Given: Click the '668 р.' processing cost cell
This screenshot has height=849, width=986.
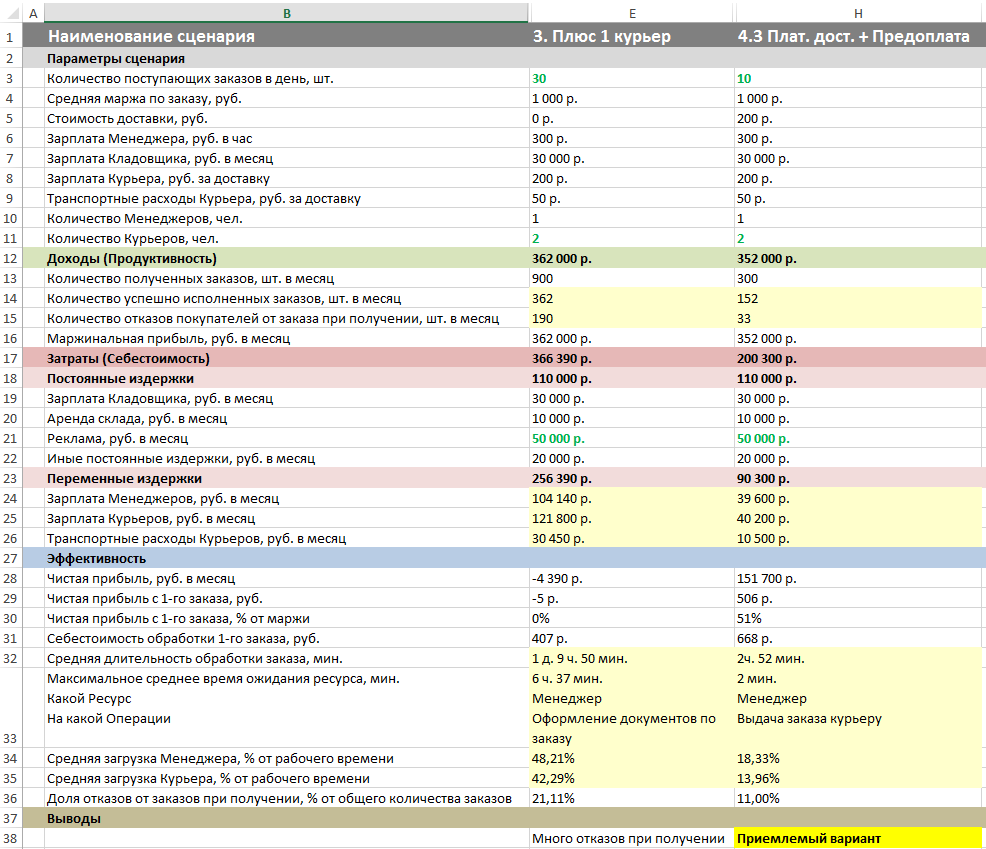Looking at the screenshot, I should 858,639.
